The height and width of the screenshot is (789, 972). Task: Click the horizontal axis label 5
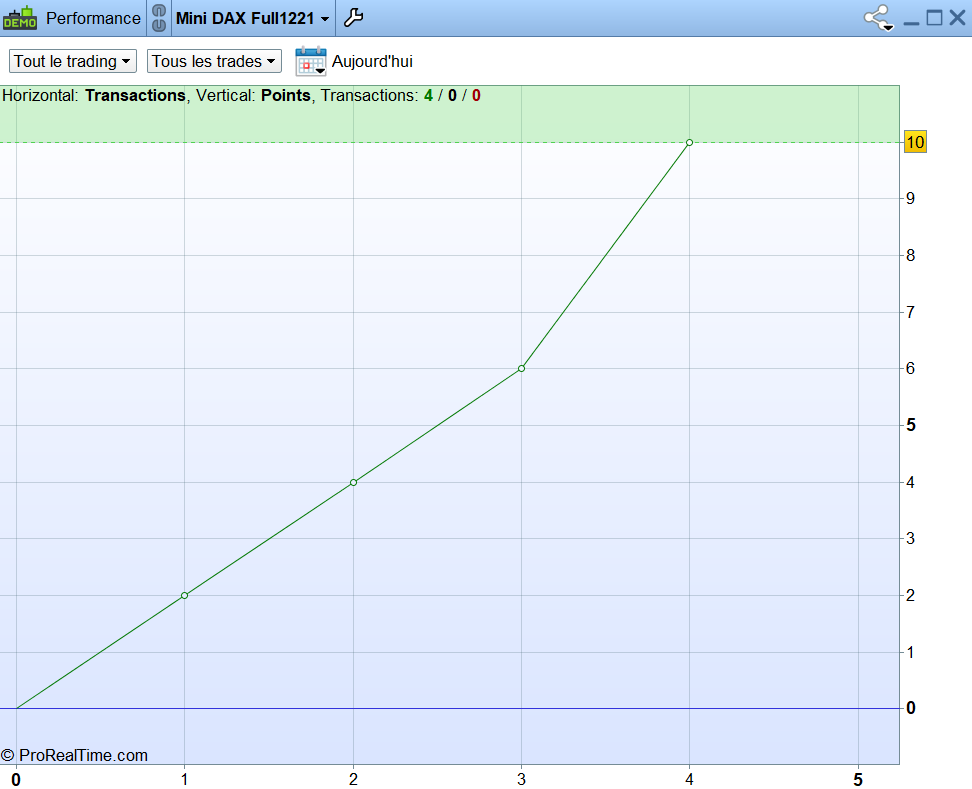tap(858, 780)
